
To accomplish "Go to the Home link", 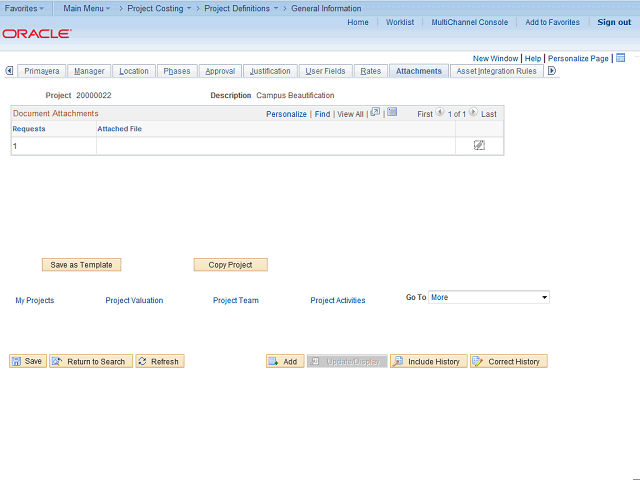I will point(358,22).
